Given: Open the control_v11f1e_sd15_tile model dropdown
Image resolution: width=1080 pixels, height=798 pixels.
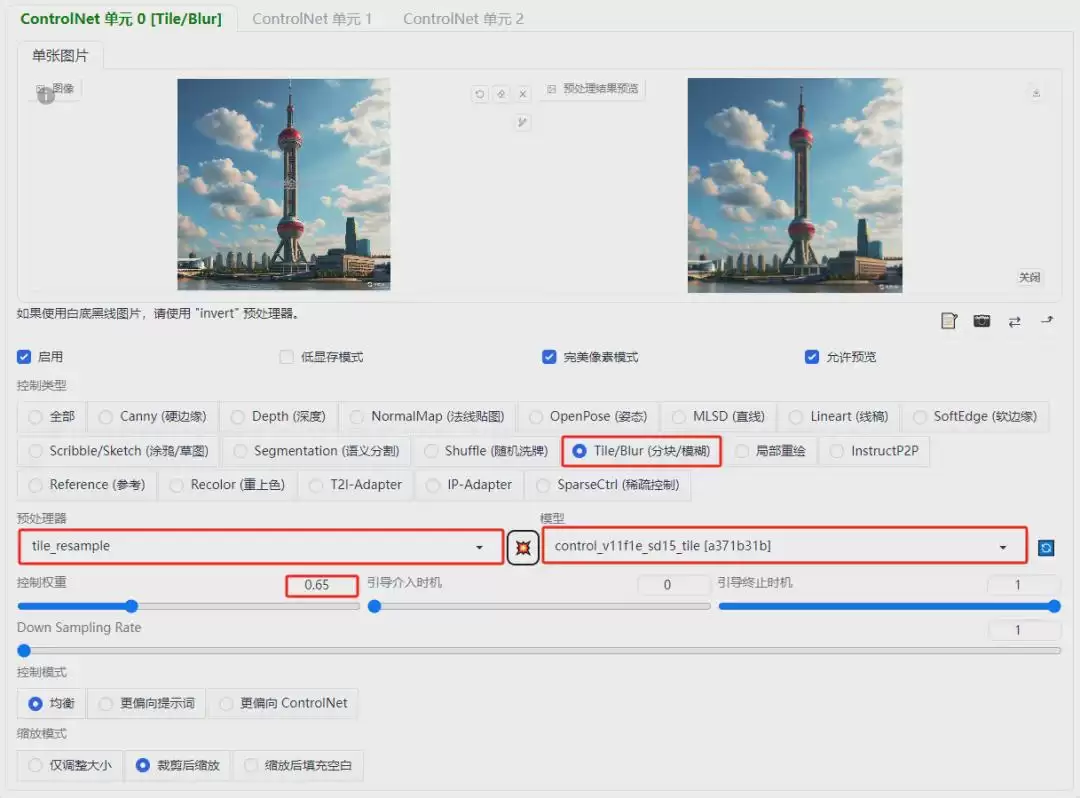Looking at the screenshot, I should [785, 546].
